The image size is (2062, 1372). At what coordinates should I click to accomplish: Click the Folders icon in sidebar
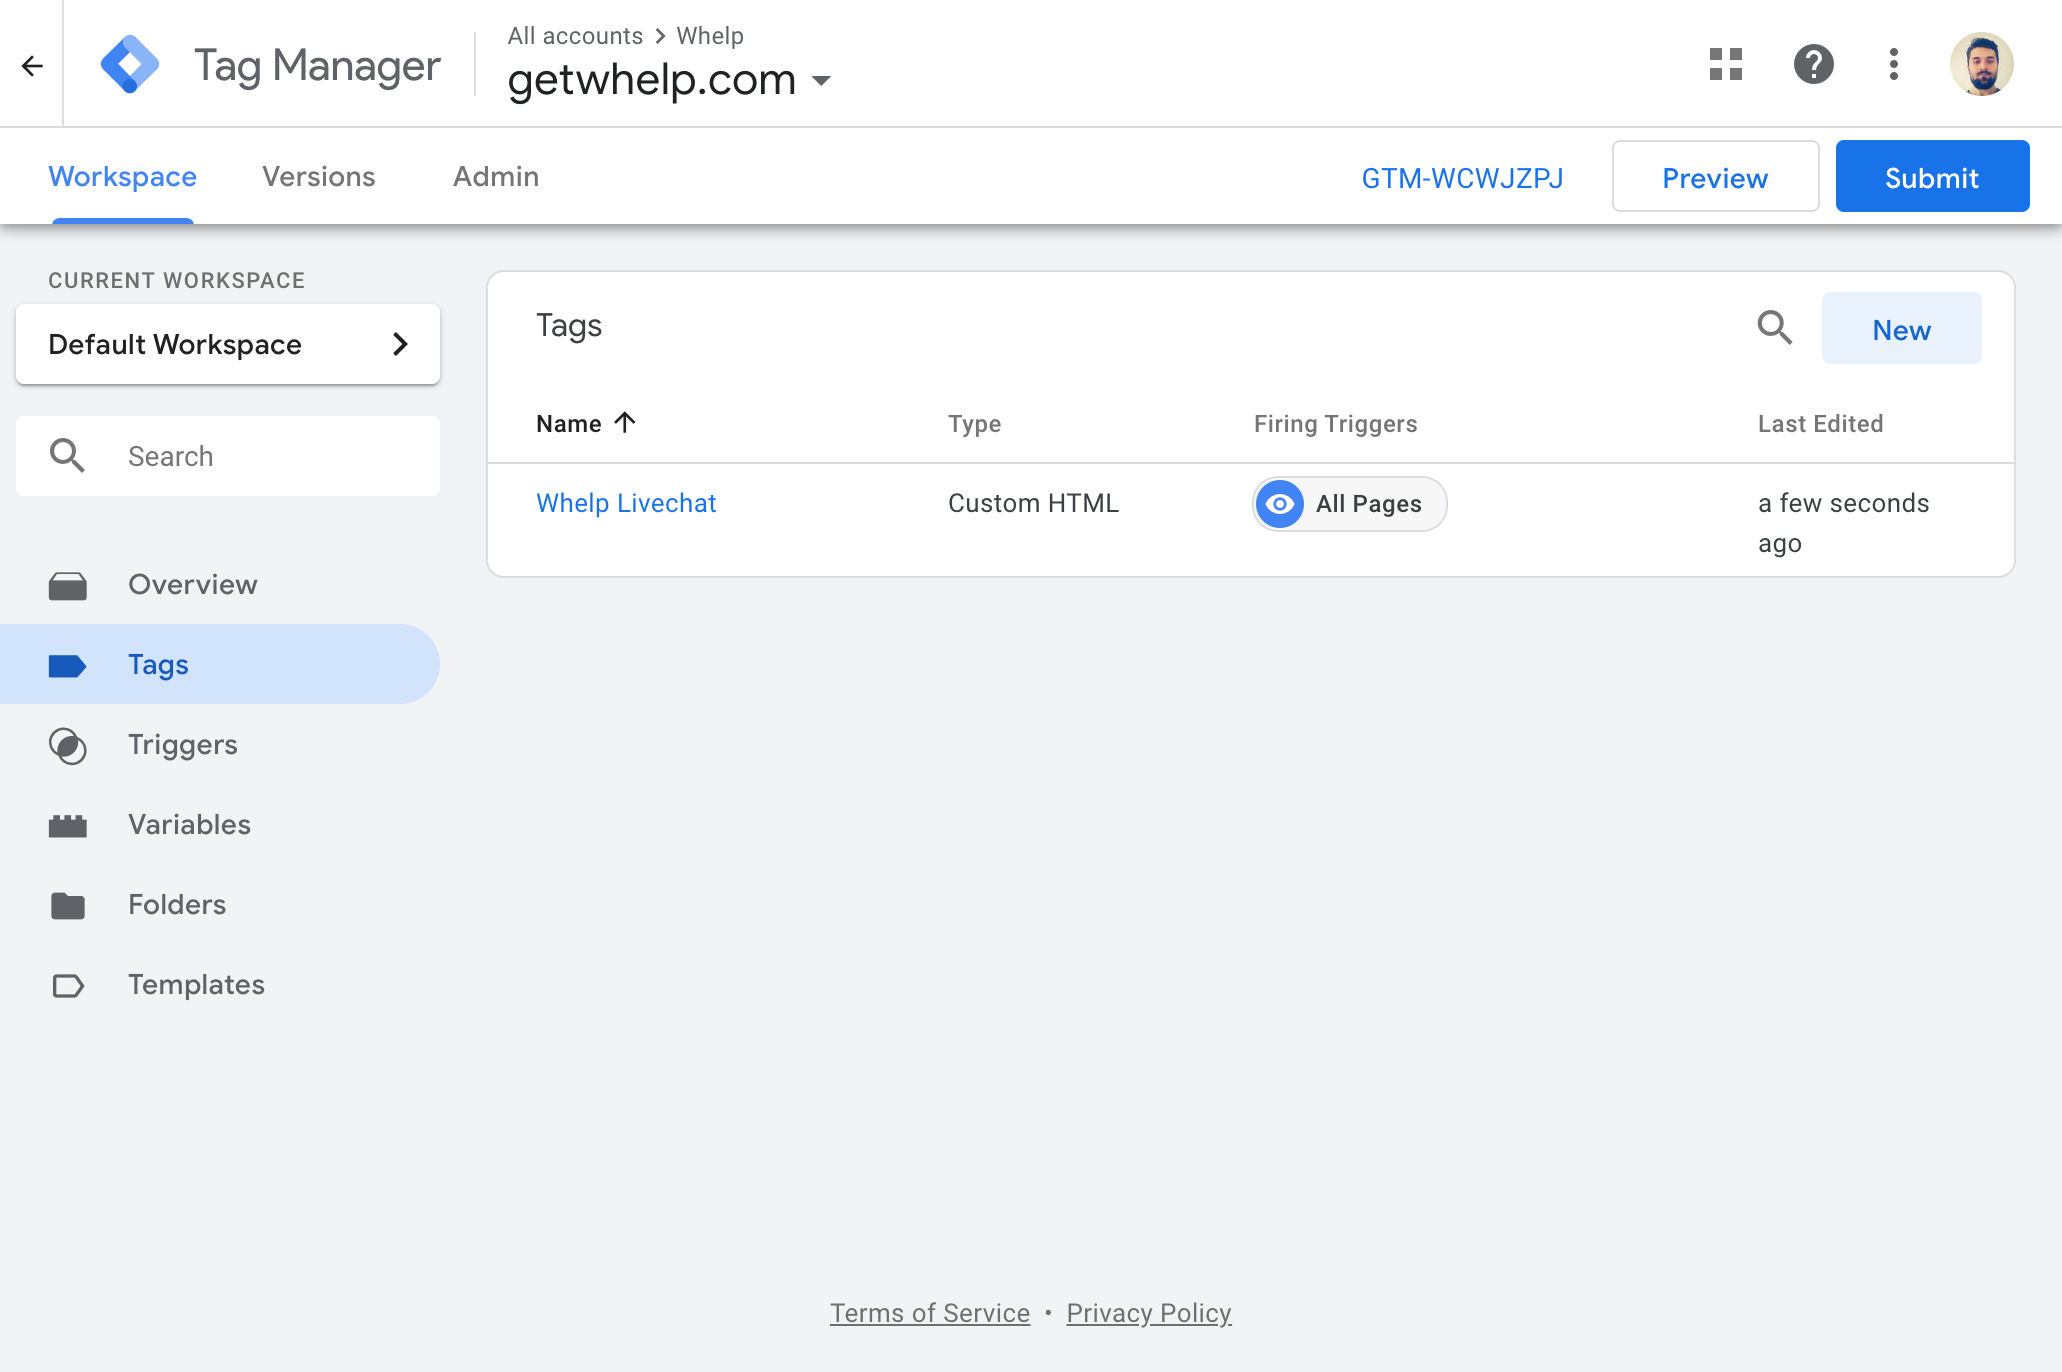[68, 905]
